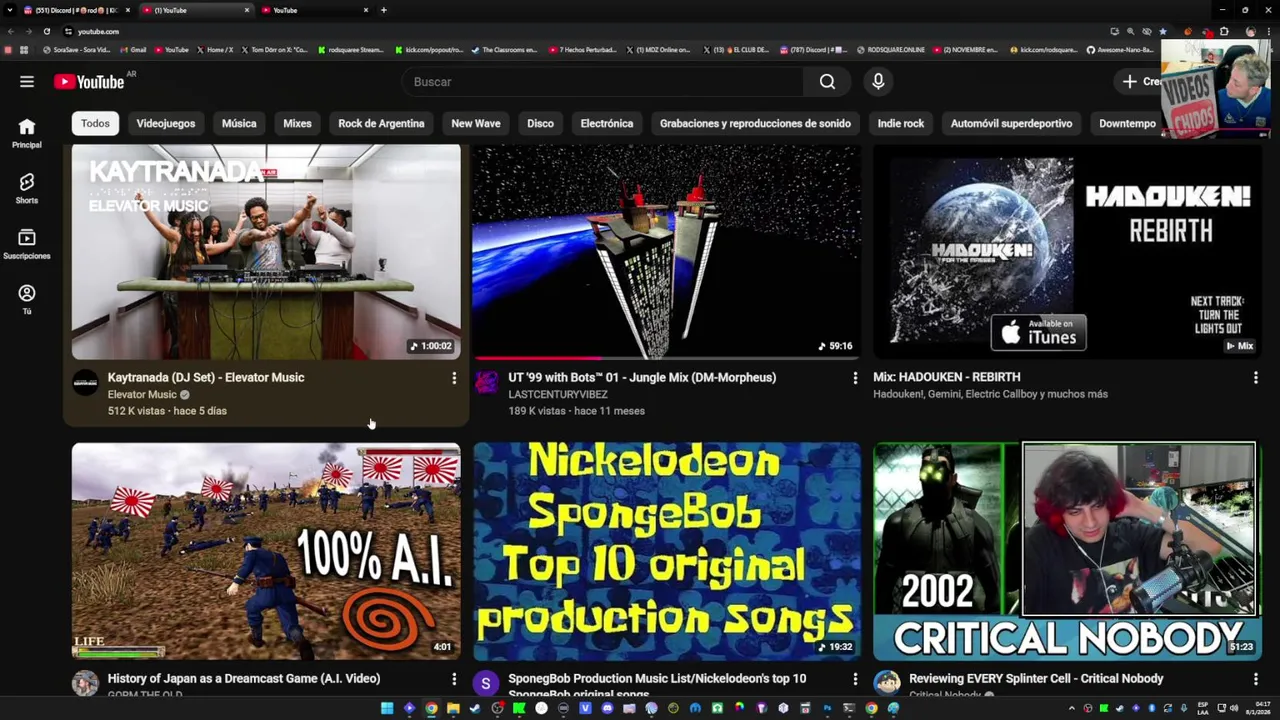Open a new browser tab with plus icon
1280x720 pixels.
tap(383, 10)
